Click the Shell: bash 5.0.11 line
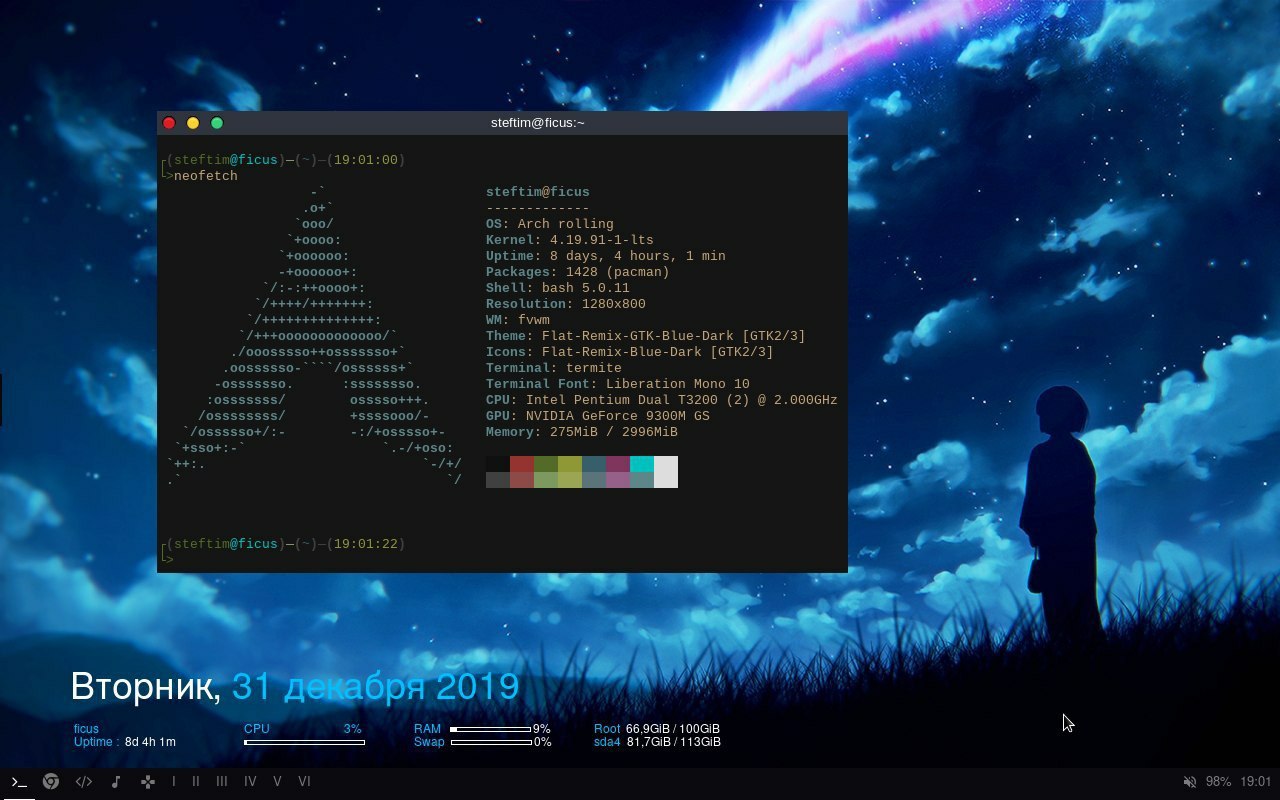The image size is (1280, 800). (558, 288)
